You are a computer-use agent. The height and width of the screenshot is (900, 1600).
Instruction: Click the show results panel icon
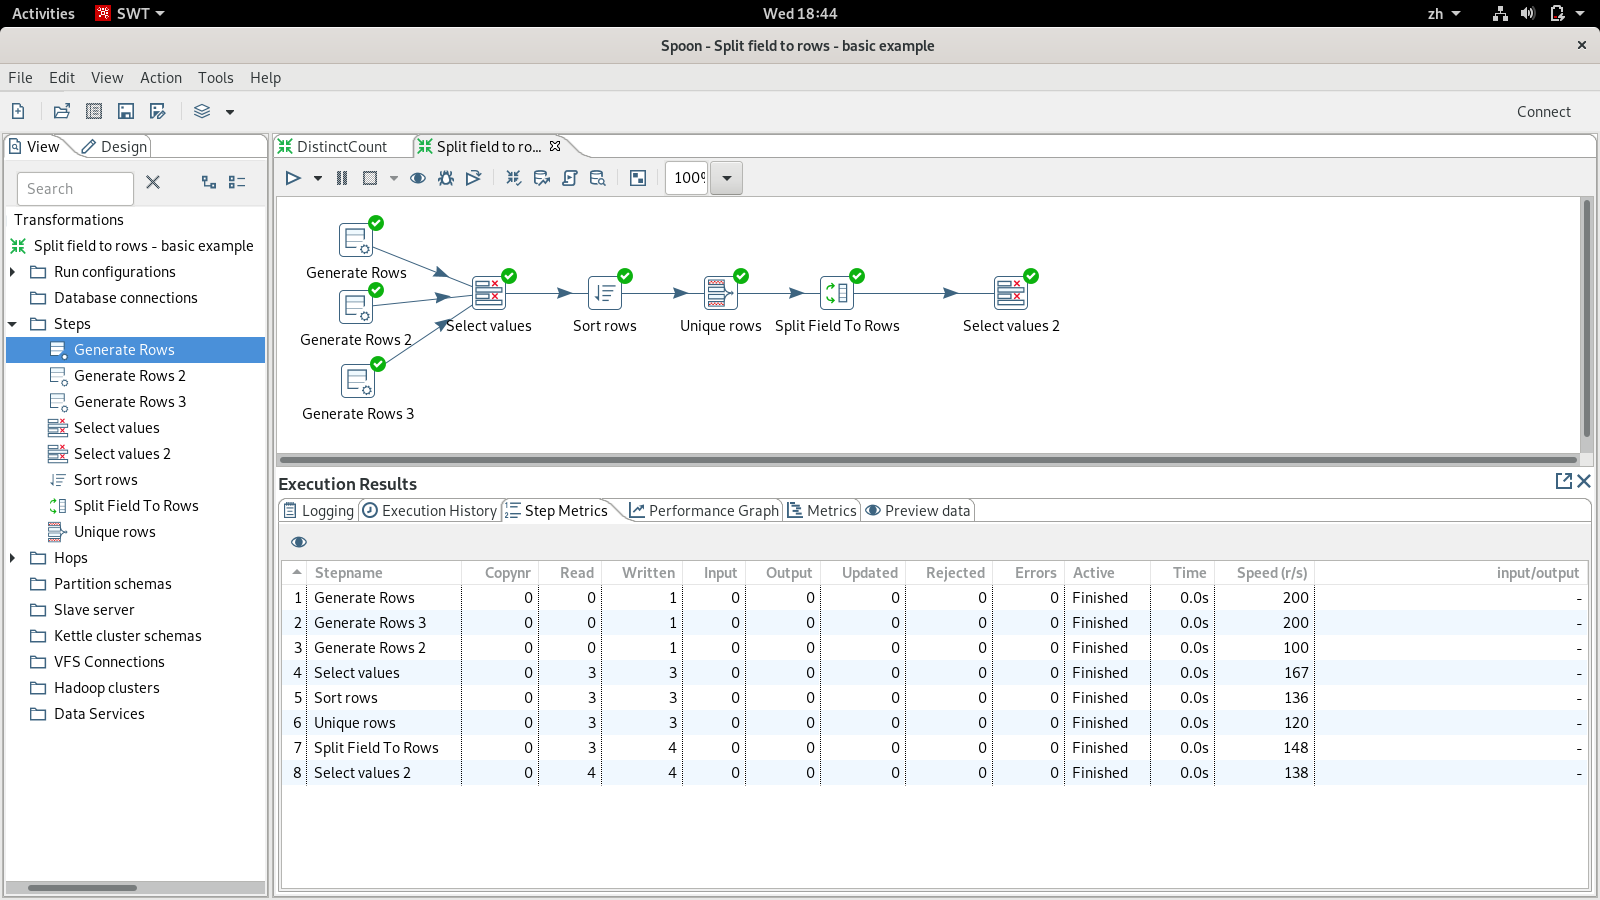[638, 178]
